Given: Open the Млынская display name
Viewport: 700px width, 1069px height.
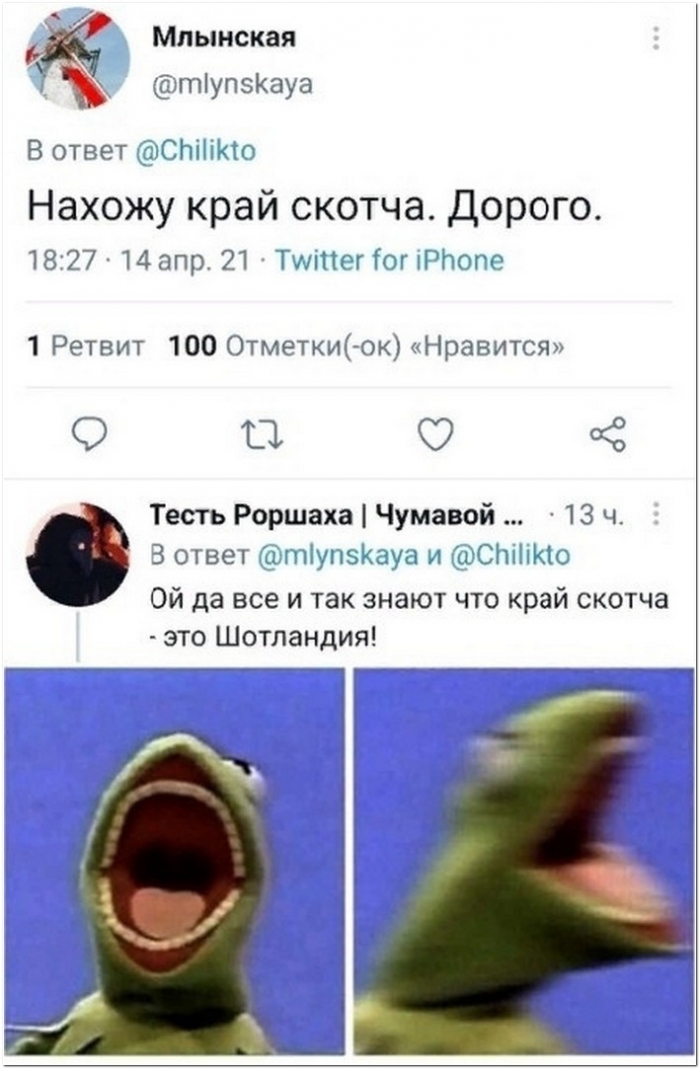Looking at the screenshot, I should point(224,37).
